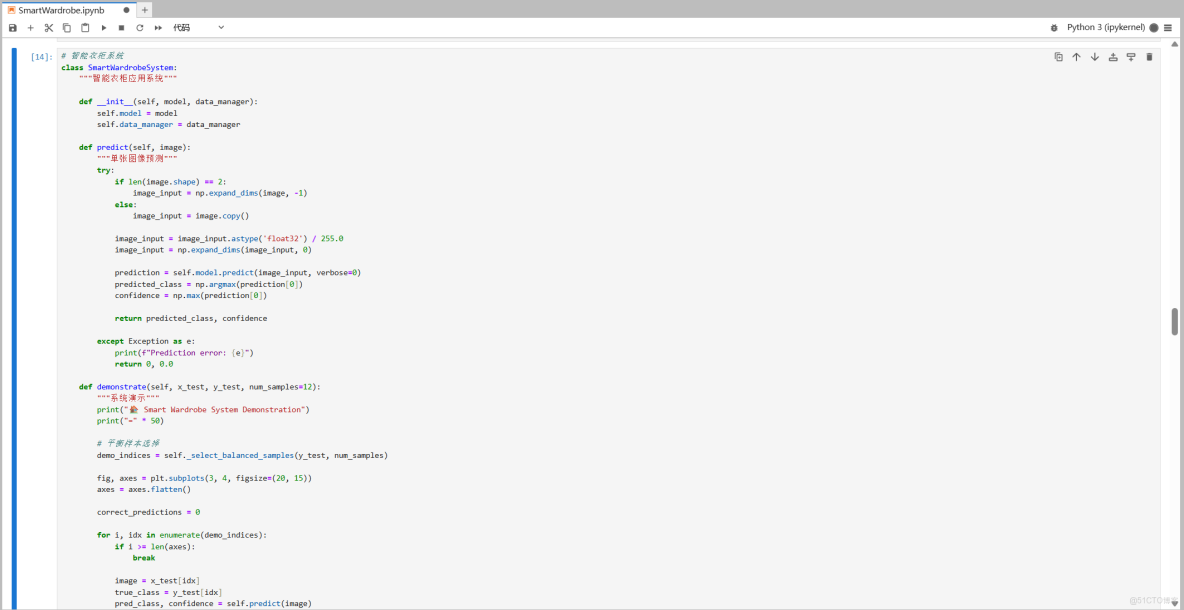Viewport: 1184px width, 610px height.
Task: Cut the selected cell with scissors icon
Action: (48, 27)
